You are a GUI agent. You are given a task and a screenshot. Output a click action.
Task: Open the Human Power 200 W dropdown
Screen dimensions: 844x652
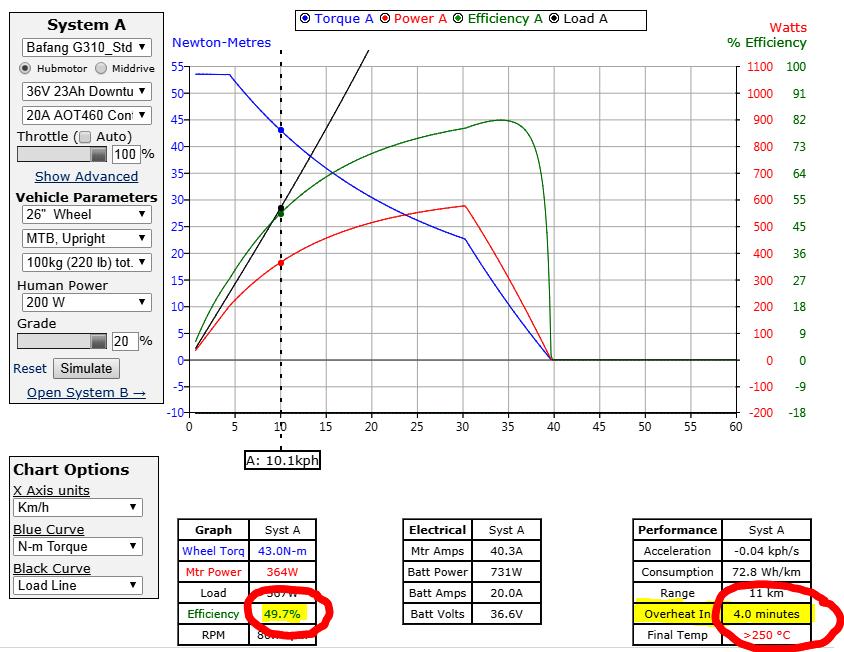pos(86,302)
